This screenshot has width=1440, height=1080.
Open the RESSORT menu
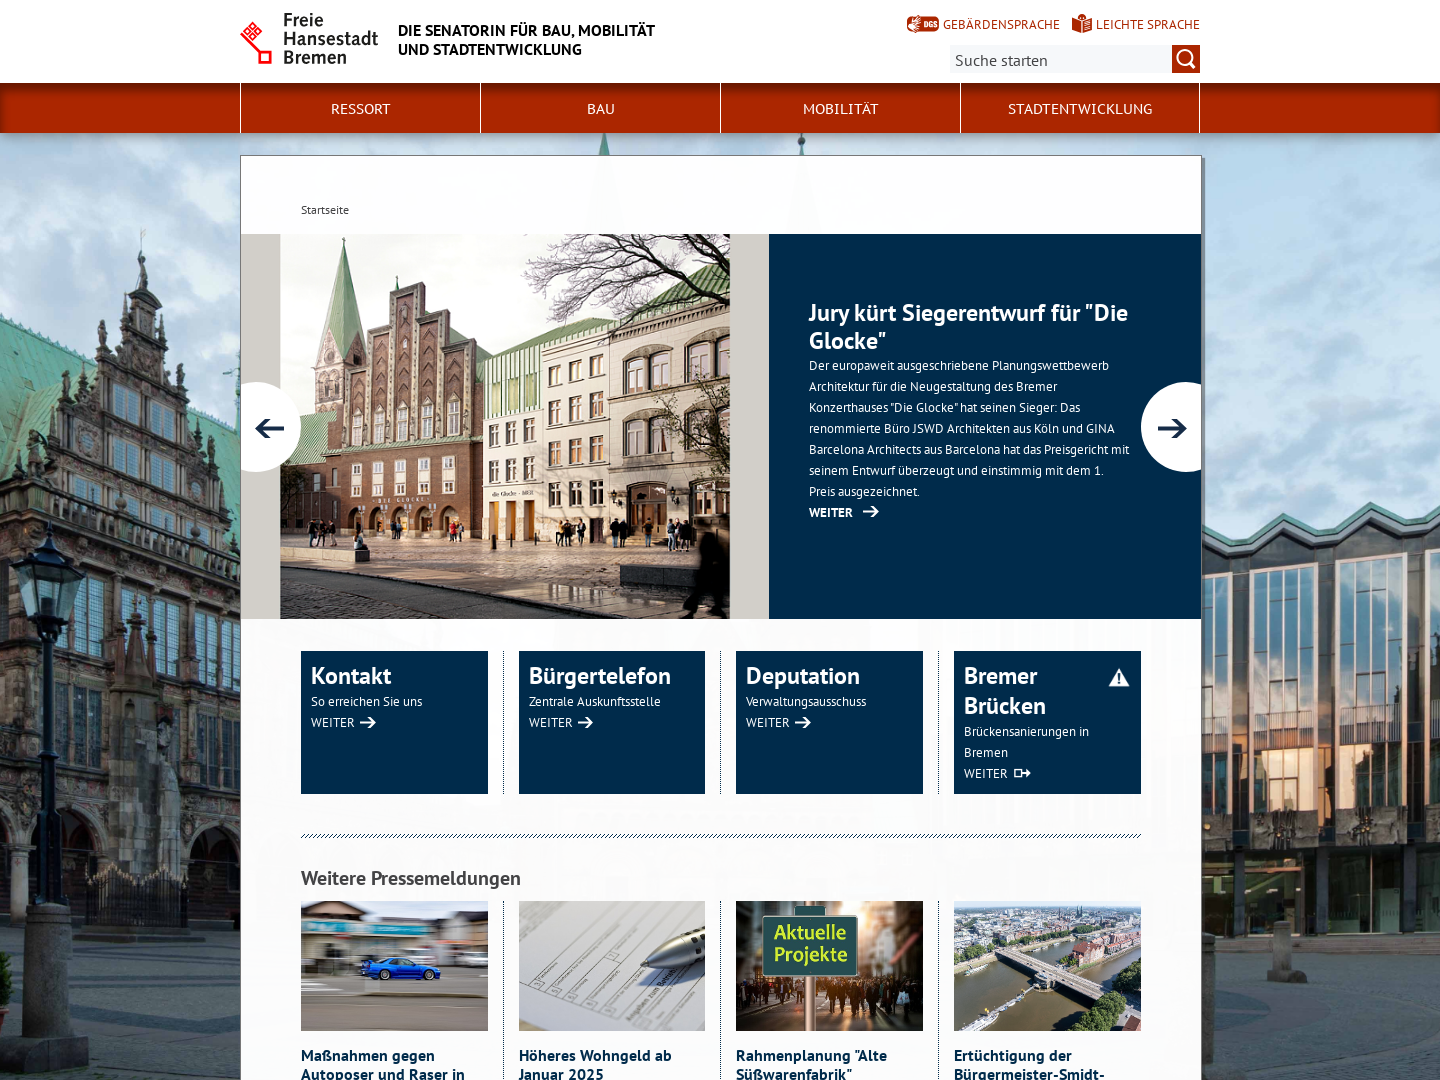[360, 108]
